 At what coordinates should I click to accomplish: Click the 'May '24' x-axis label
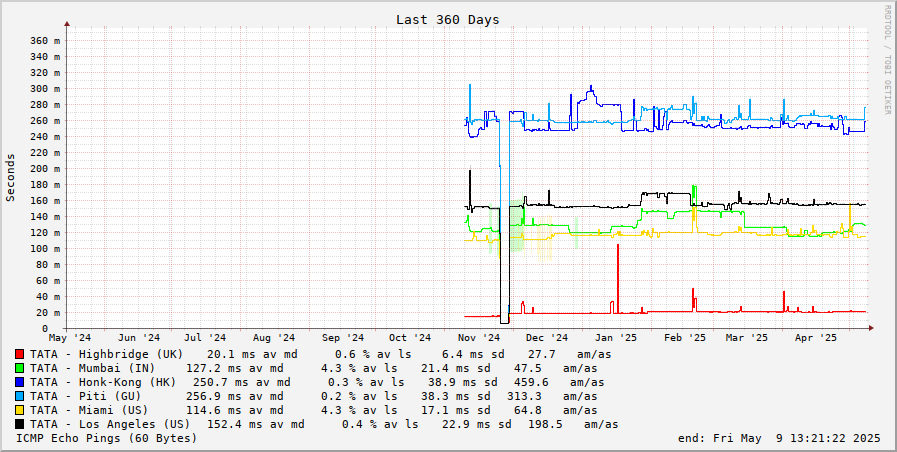[70, 338]
